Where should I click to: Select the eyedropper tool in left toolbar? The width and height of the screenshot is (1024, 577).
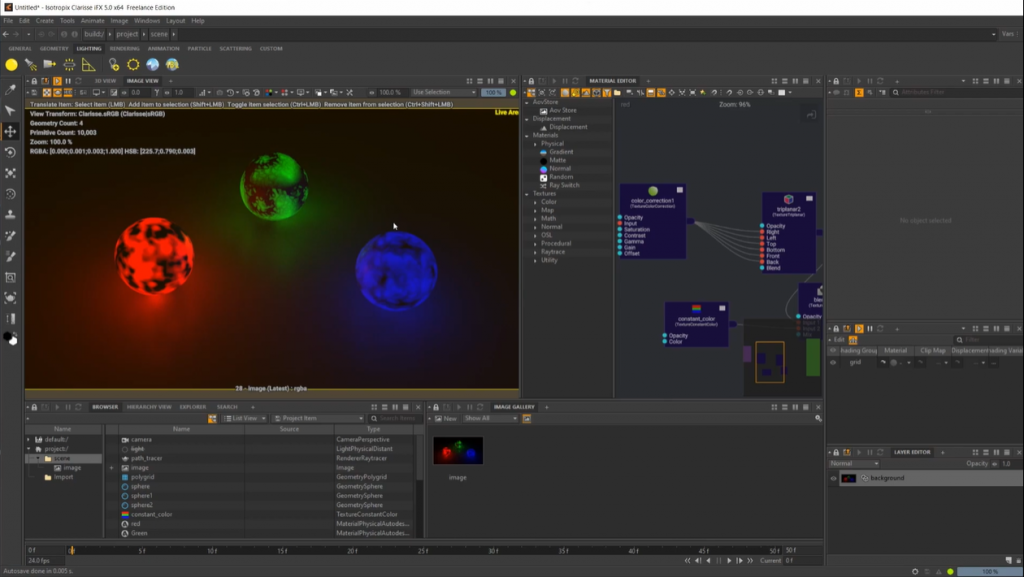pyautogui.click(x=11, y=89)
